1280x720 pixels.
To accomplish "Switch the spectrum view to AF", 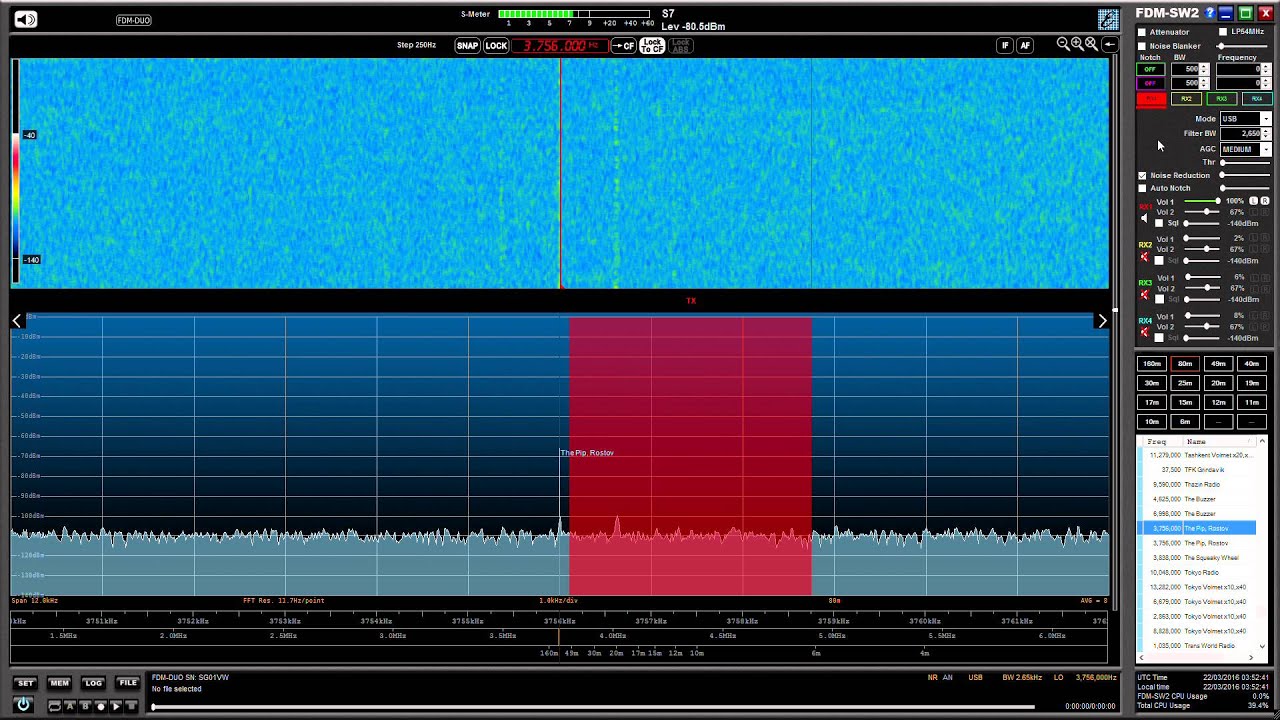I will click(1024, 46).
